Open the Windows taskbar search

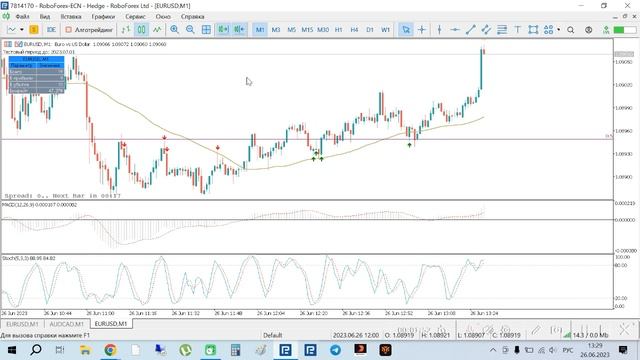36,350
